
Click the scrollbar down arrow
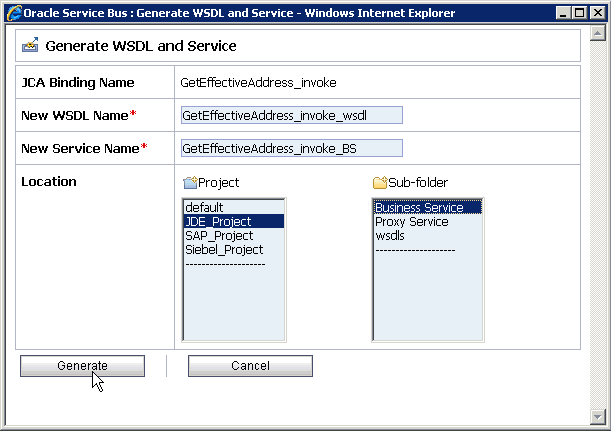pos(597,417)
